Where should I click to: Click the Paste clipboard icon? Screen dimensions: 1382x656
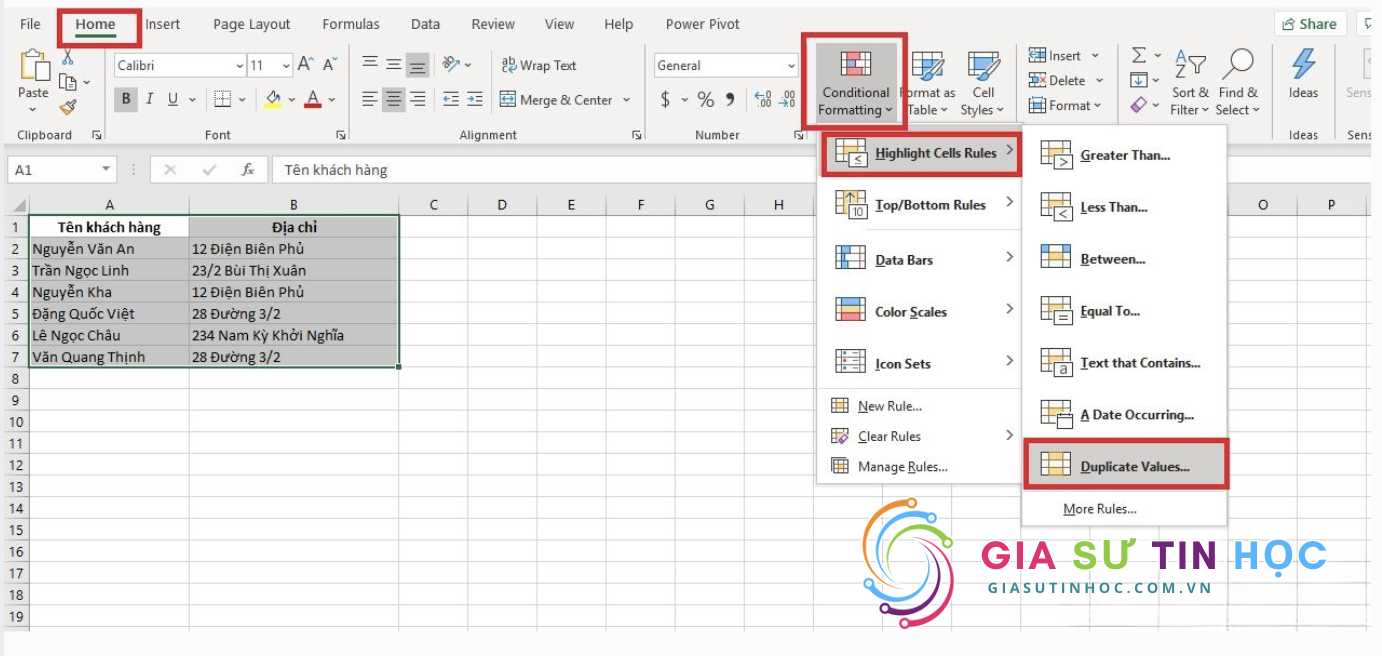[33, 66]
